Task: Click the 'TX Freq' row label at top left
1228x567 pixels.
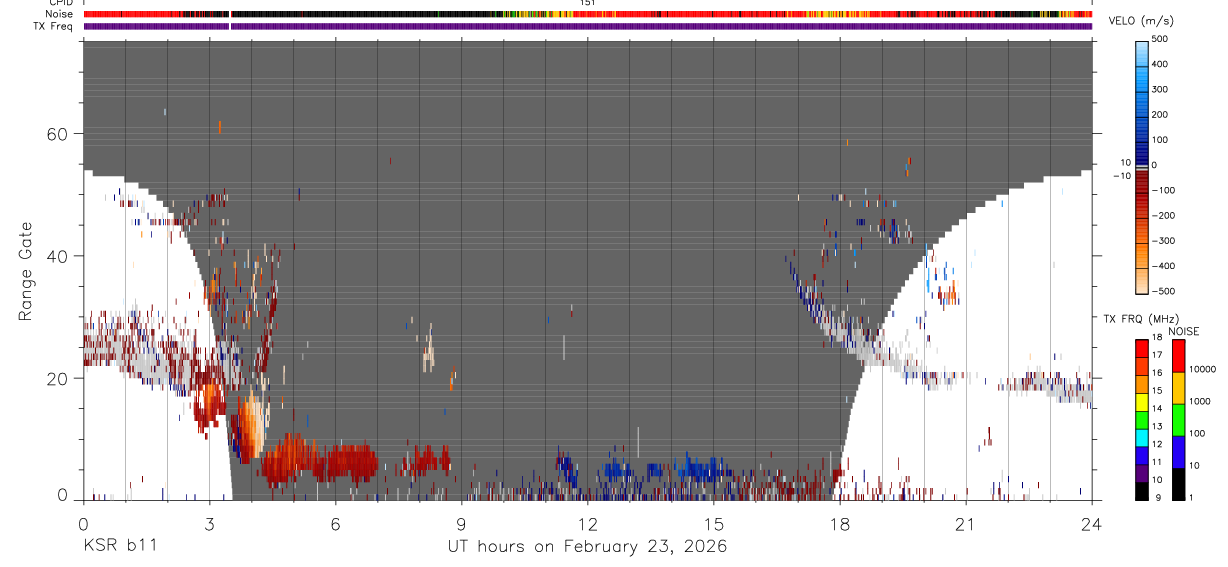Action: point(54,26)
